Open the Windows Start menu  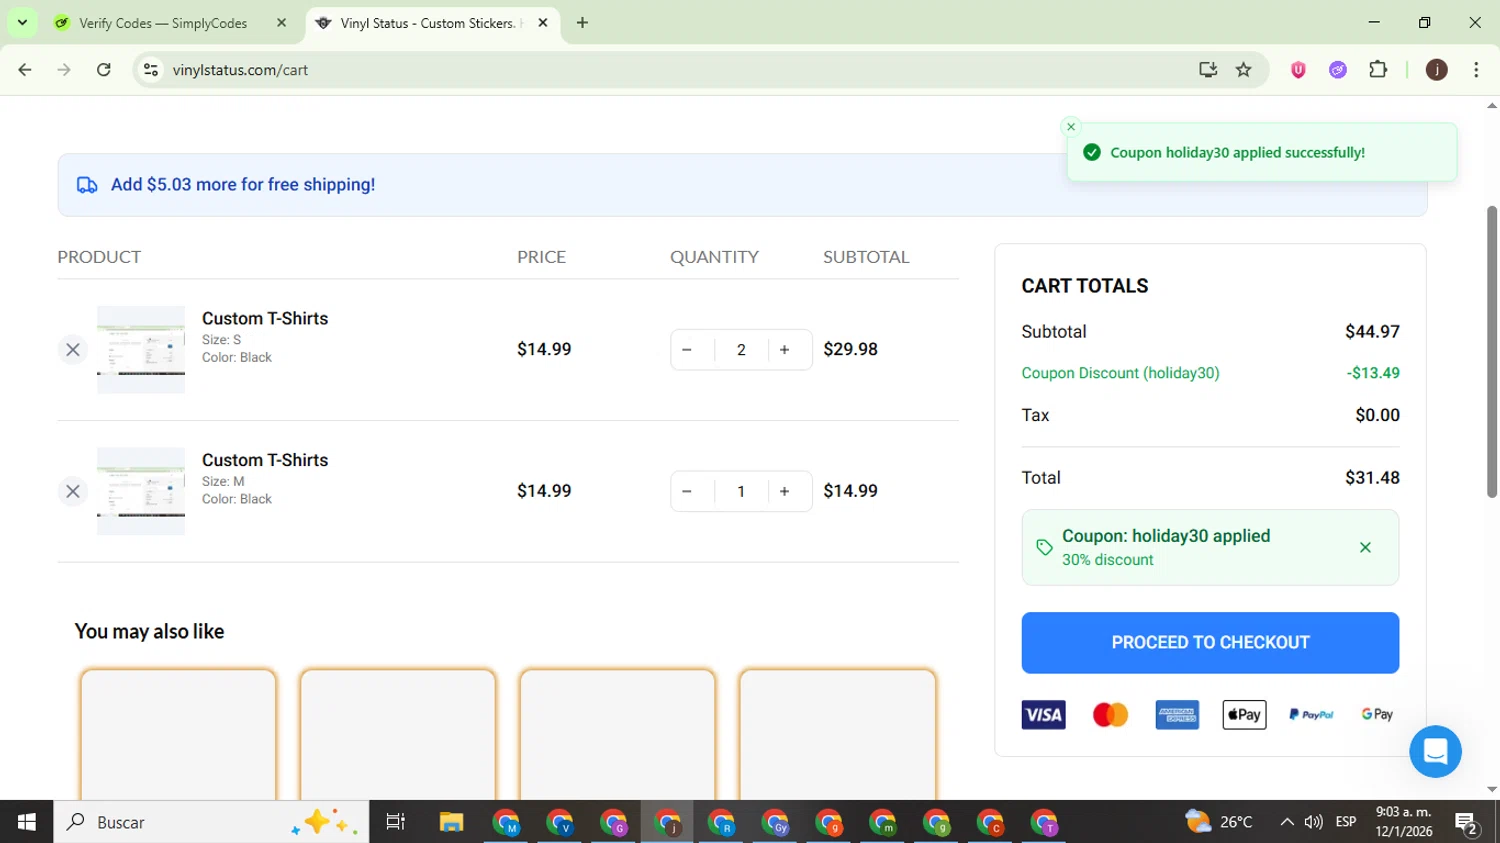(x=27, y=822)
